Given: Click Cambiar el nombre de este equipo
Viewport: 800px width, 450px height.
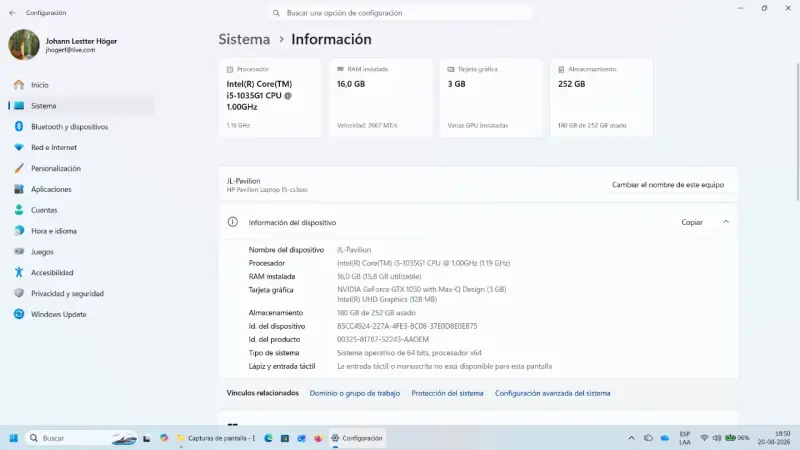Looking at the screenshot, I should pos(668,185).
